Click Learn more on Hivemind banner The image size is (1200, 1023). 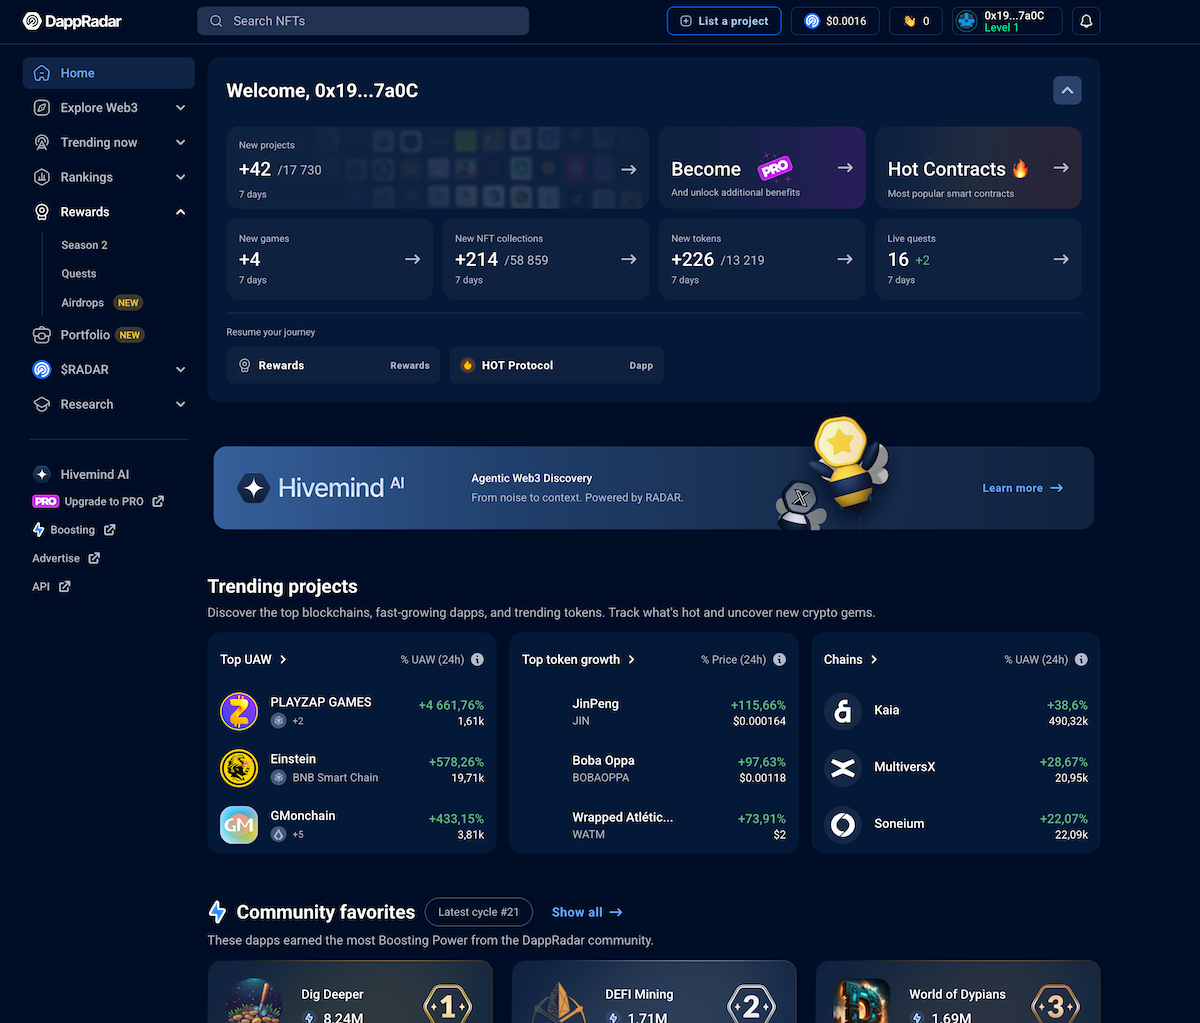1022,488
